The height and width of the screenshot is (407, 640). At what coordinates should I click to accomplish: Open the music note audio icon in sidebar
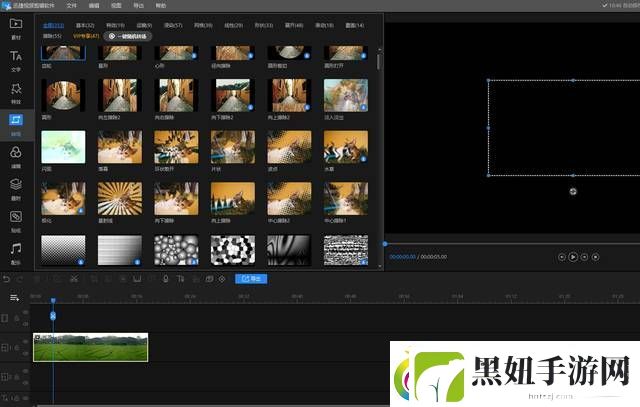16,248
